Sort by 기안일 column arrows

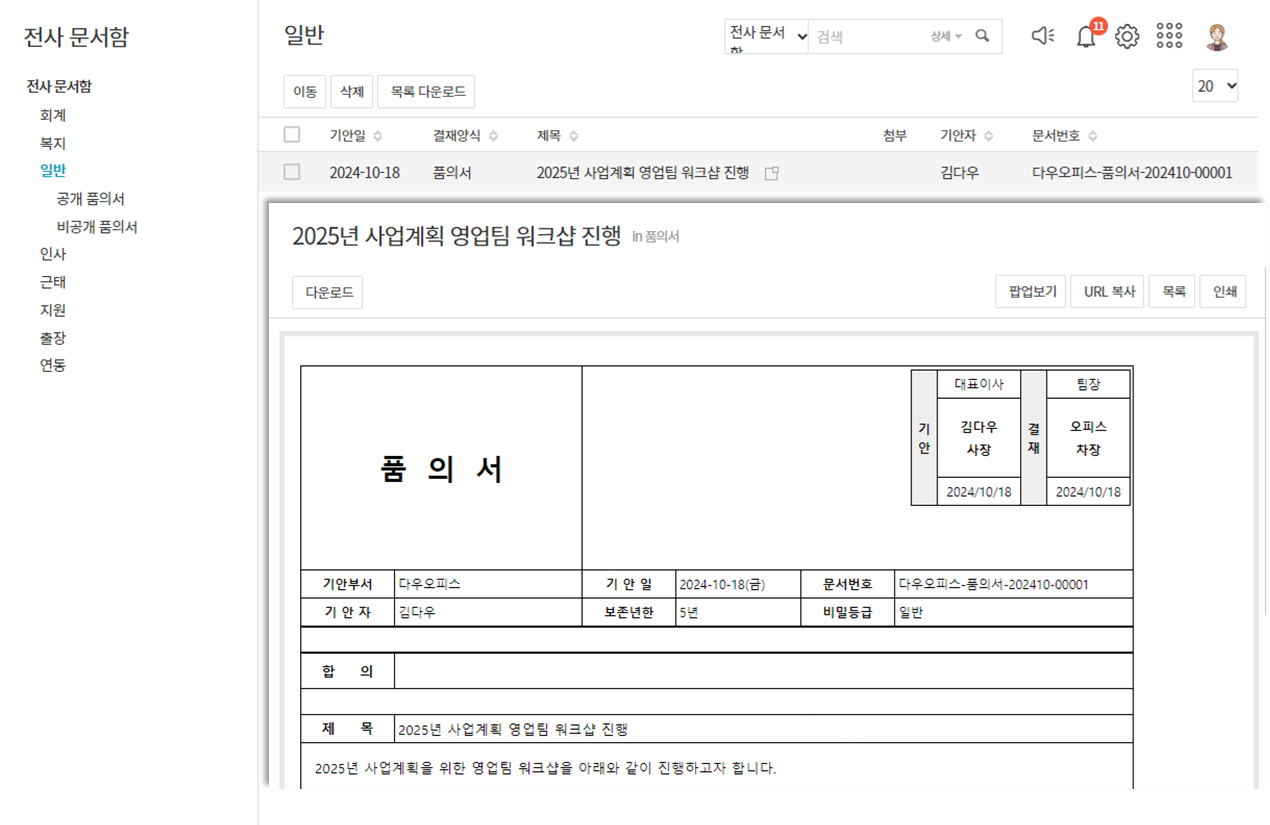point(378,136)
